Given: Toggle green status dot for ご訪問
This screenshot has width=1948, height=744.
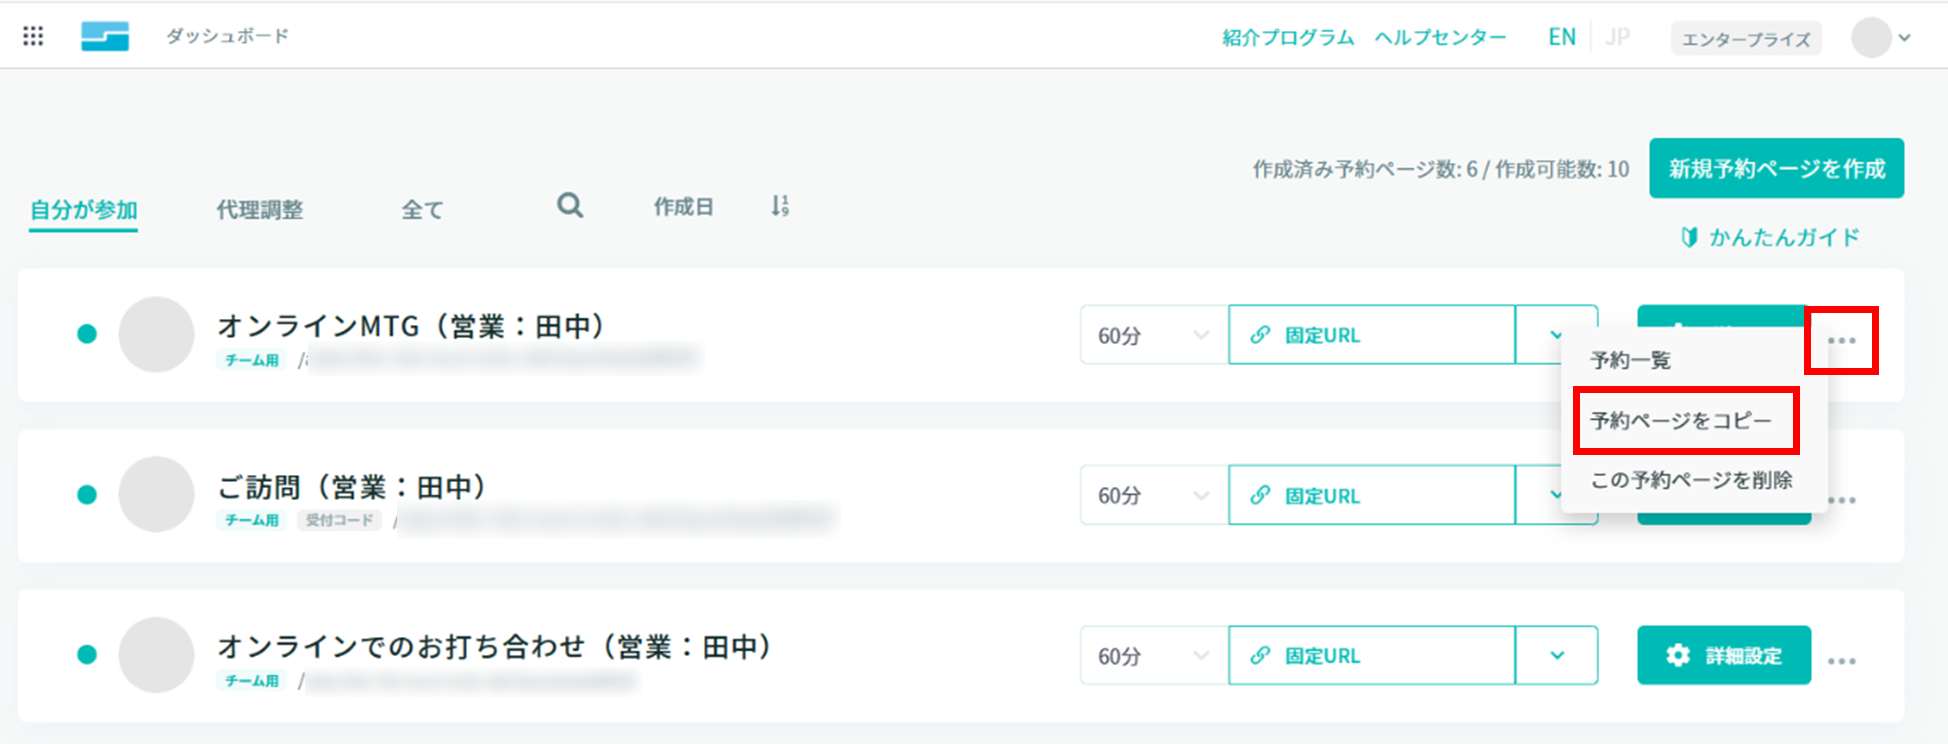Looking at the screenshot, I should 87,494.
